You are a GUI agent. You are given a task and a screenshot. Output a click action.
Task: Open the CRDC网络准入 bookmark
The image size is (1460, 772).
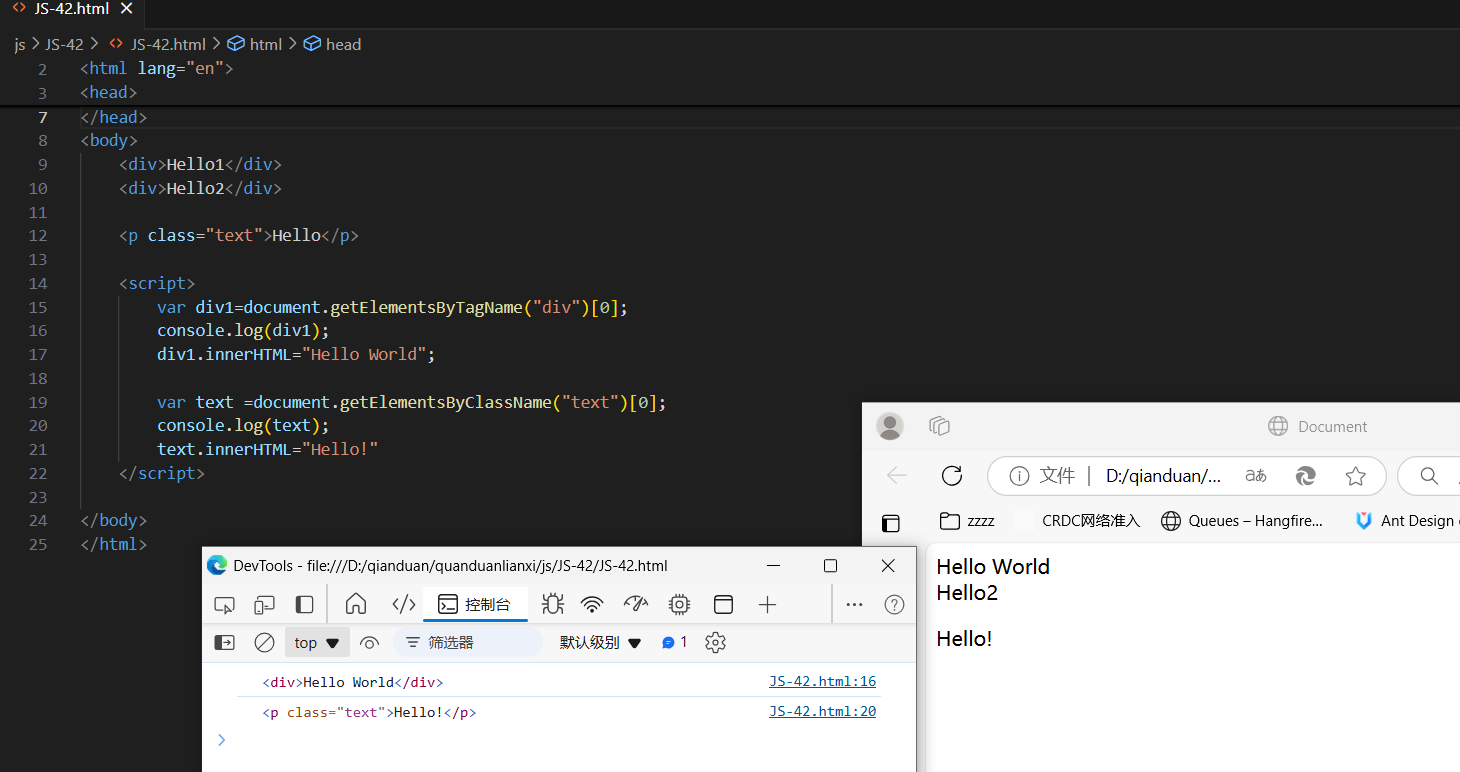tap(1078, 521)
